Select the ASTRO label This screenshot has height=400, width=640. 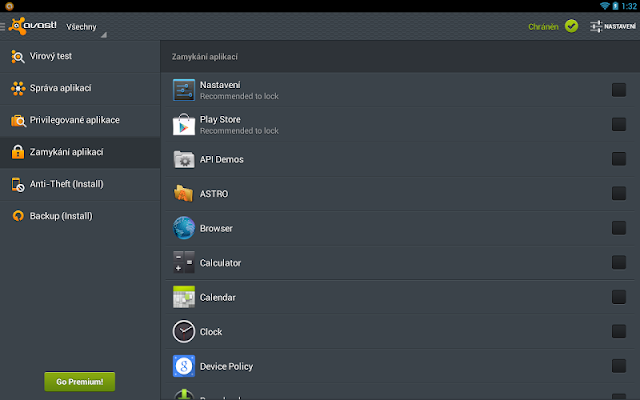[214, 194]
